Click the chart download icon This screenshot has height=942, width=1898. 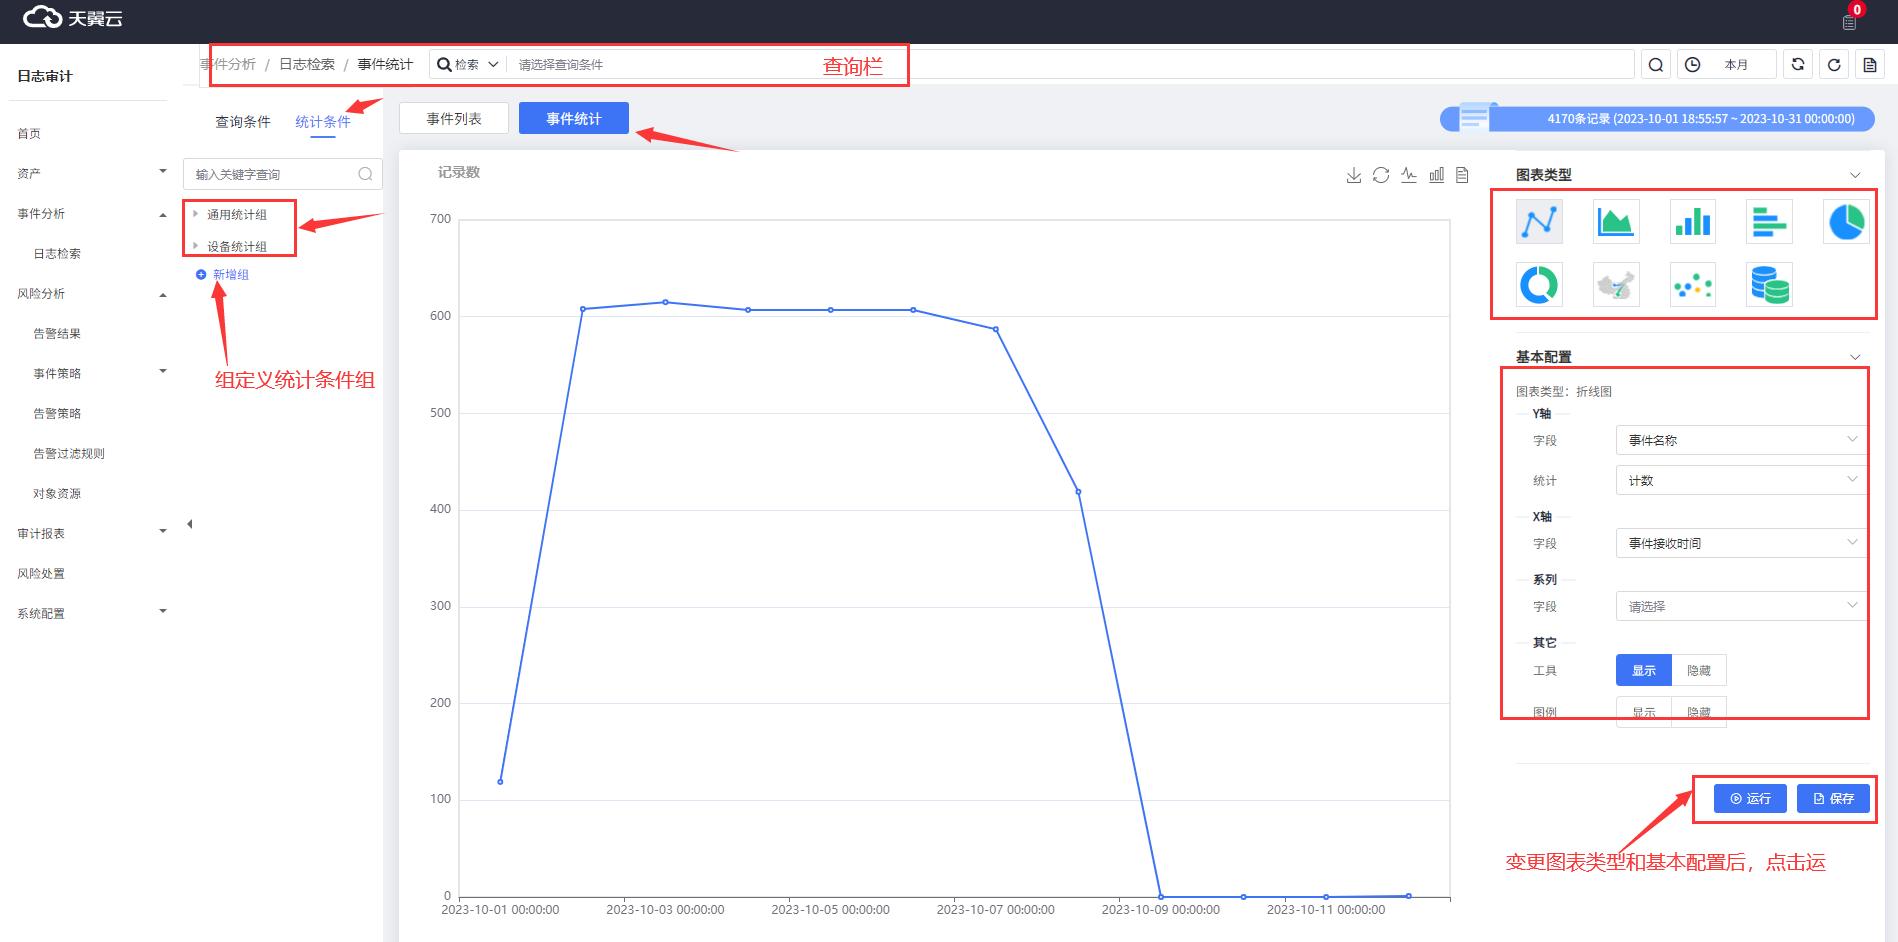[x=1353, y=175]
